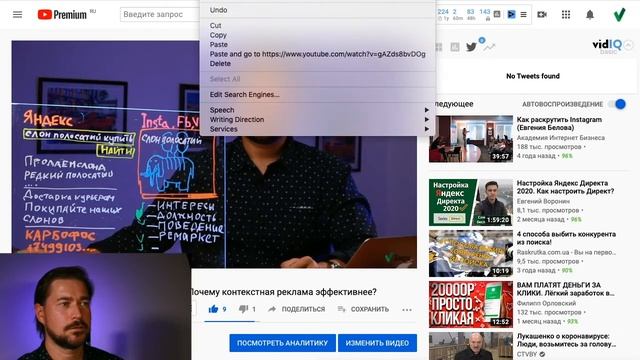The image size is (640, 360).
Task: Click the vidIQ Basic logo
Action: click(x=607, y=46)
